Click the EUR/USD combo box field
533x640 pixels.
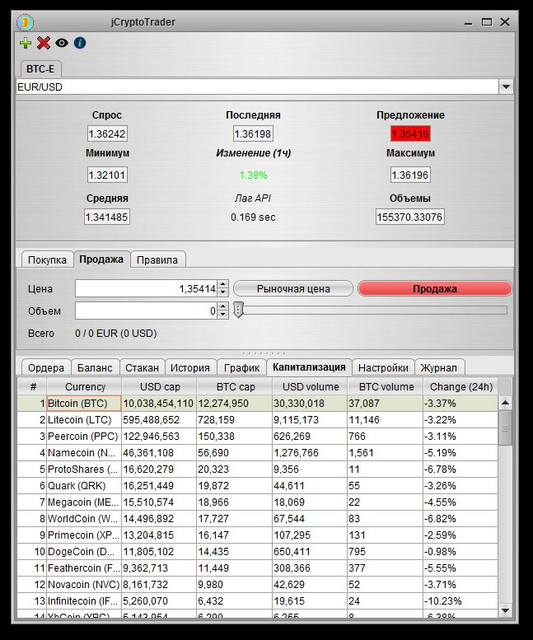pos(258,87)
